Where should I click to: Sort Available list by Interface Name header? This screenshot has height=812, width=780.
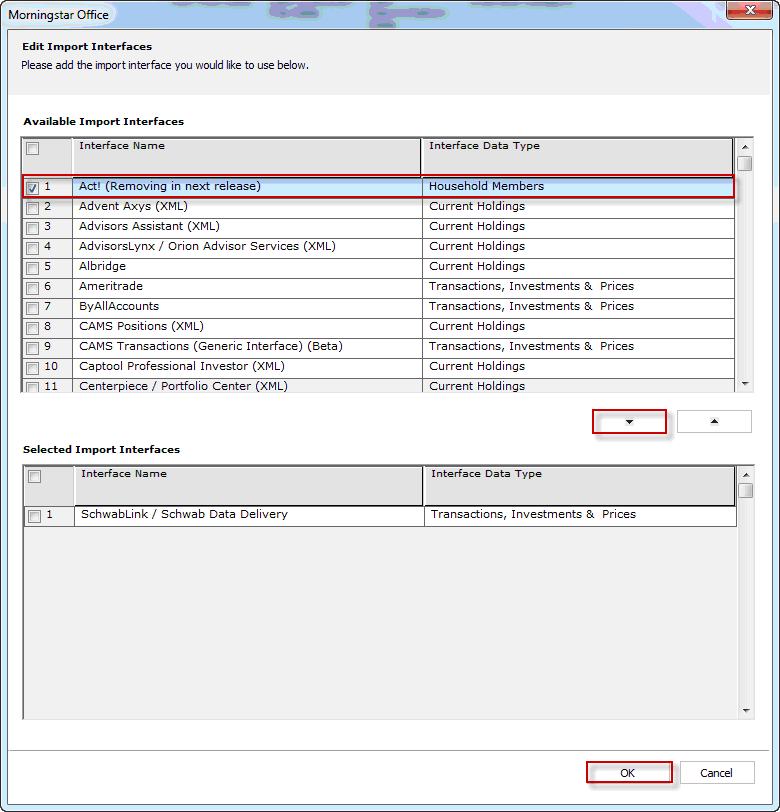click(x=246, y=156)
